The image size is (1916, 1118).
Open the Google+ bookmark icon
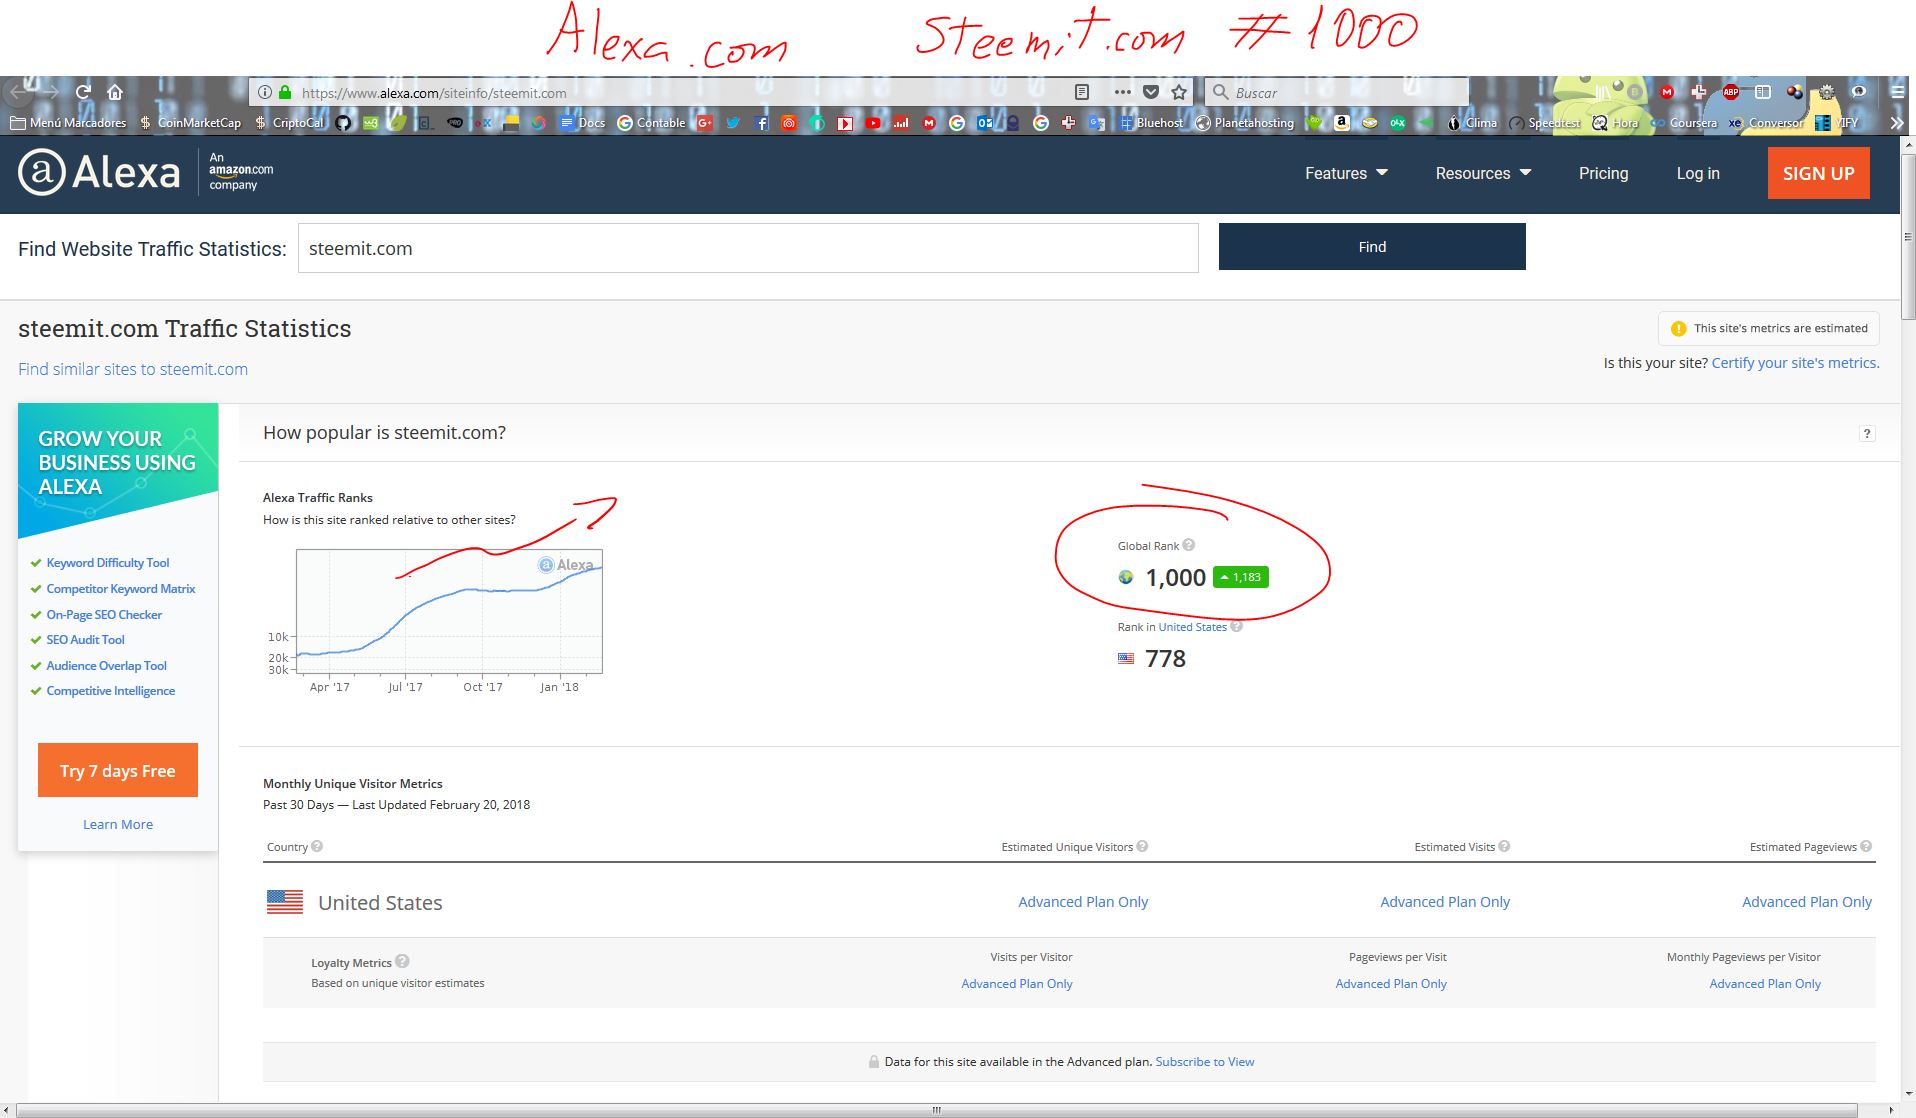tap(705, 123)
